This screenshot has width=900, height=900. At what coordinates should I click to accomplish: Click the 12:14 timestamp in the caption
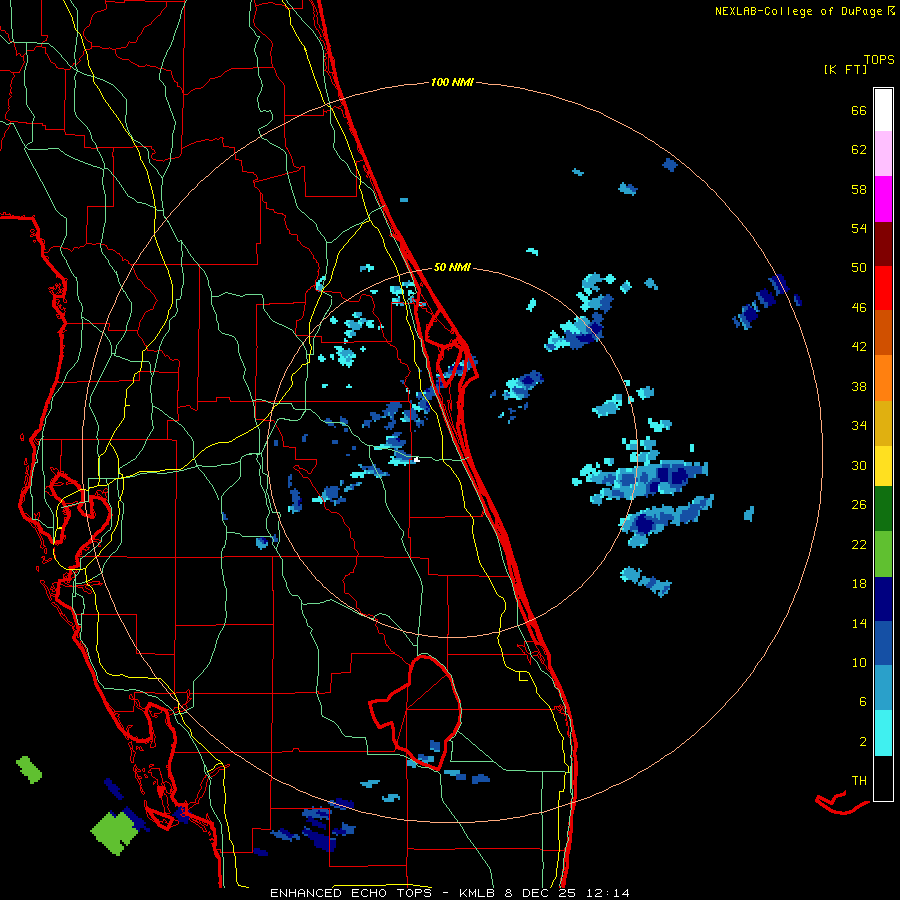click(608, 893)
